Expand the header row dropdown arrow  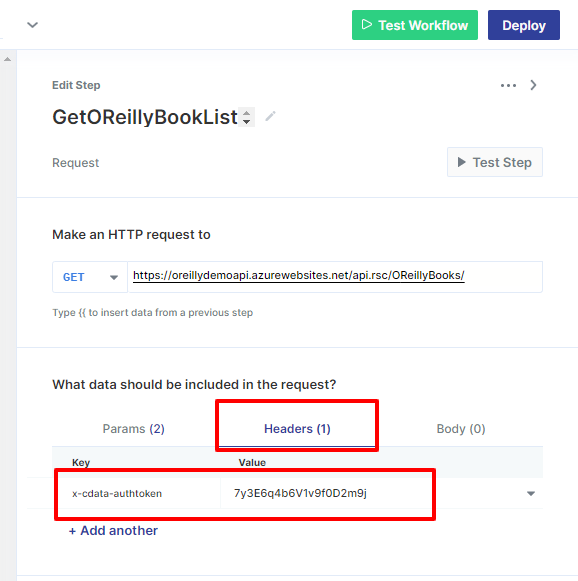[531, 494]
